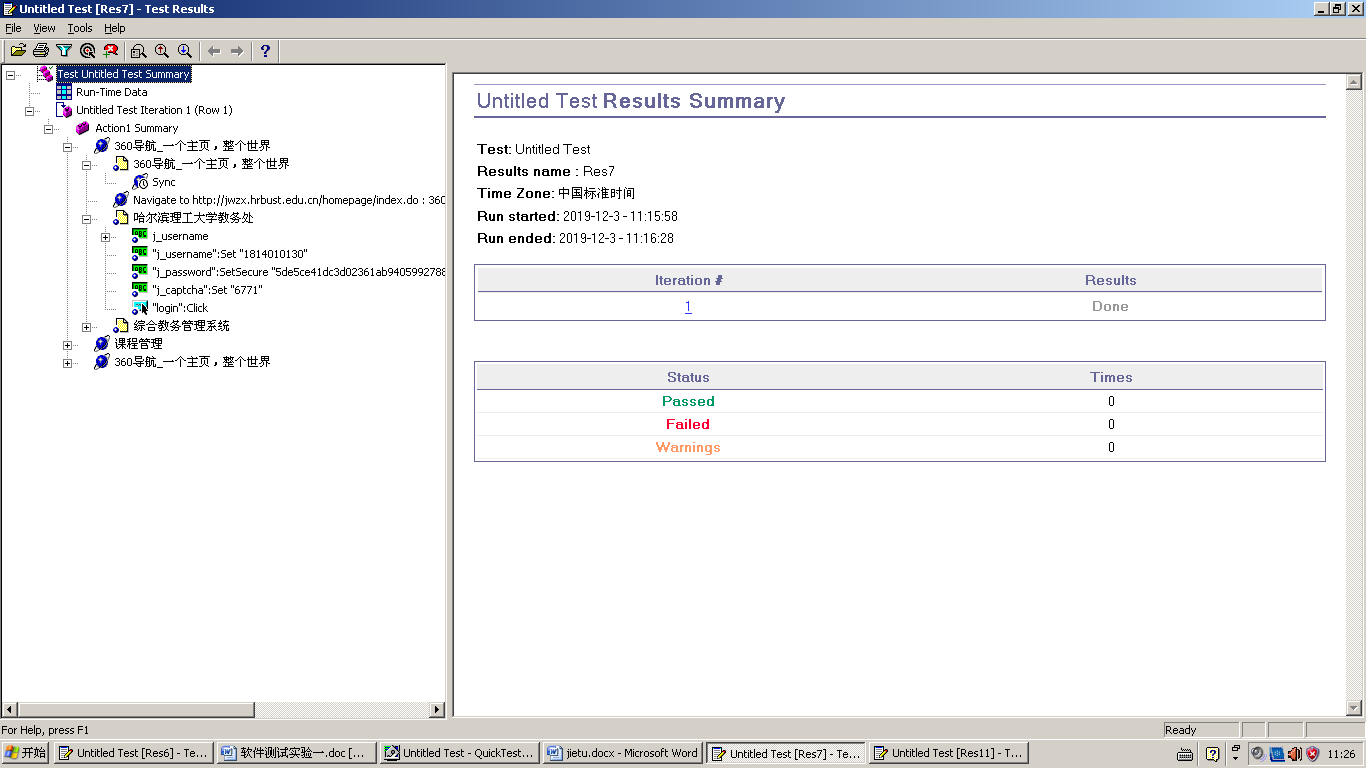Click the 开始 Start button
The image size is (1366, 768).
(x=26, y=753)
